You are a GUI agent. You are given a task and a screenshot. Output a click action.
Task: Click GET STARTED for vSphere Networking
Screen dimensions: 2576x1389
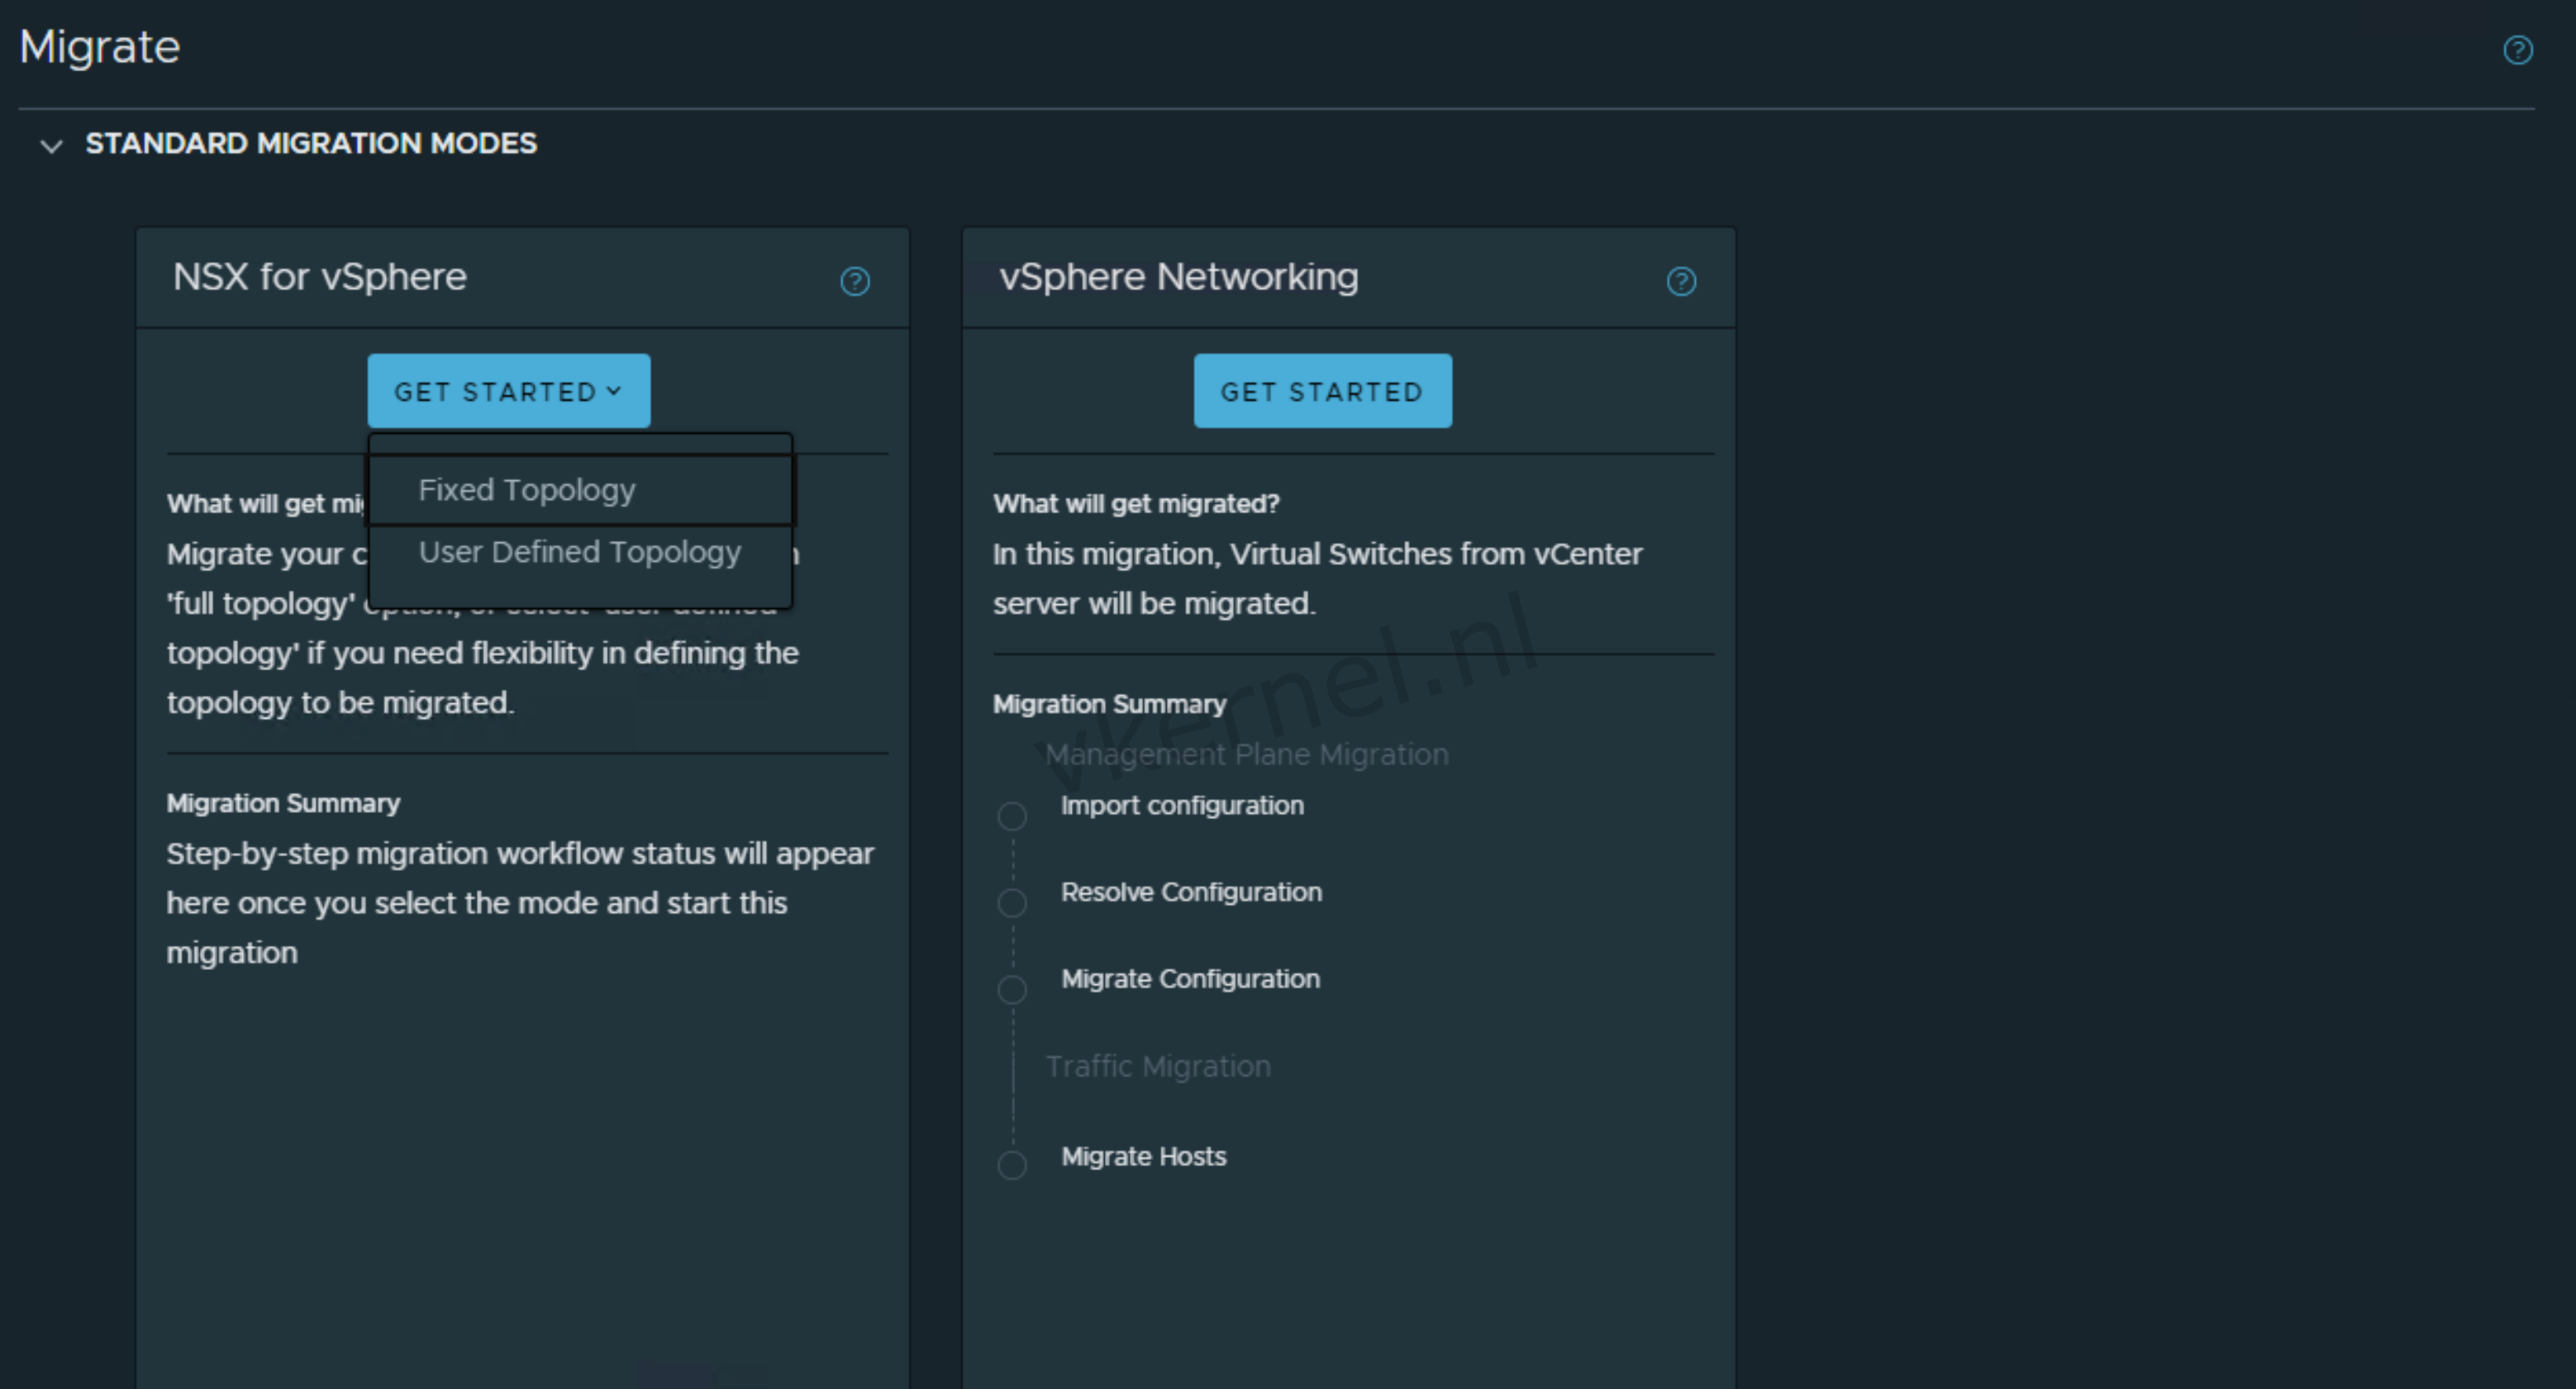point(1322,391)
